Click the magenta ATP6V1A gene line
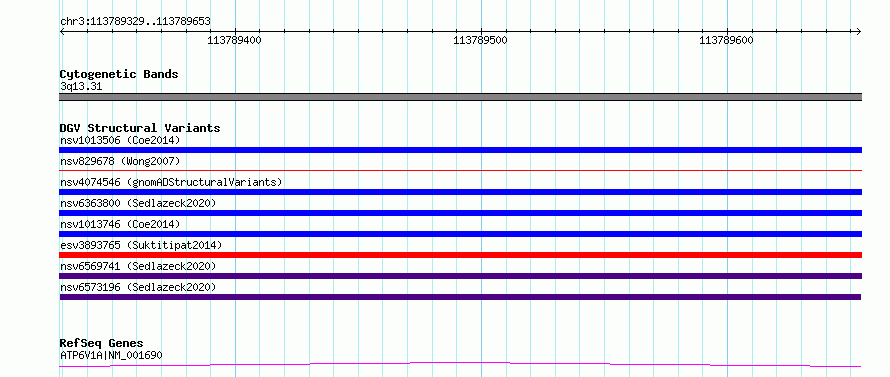 pyautogui.click(x=460, y=364)
